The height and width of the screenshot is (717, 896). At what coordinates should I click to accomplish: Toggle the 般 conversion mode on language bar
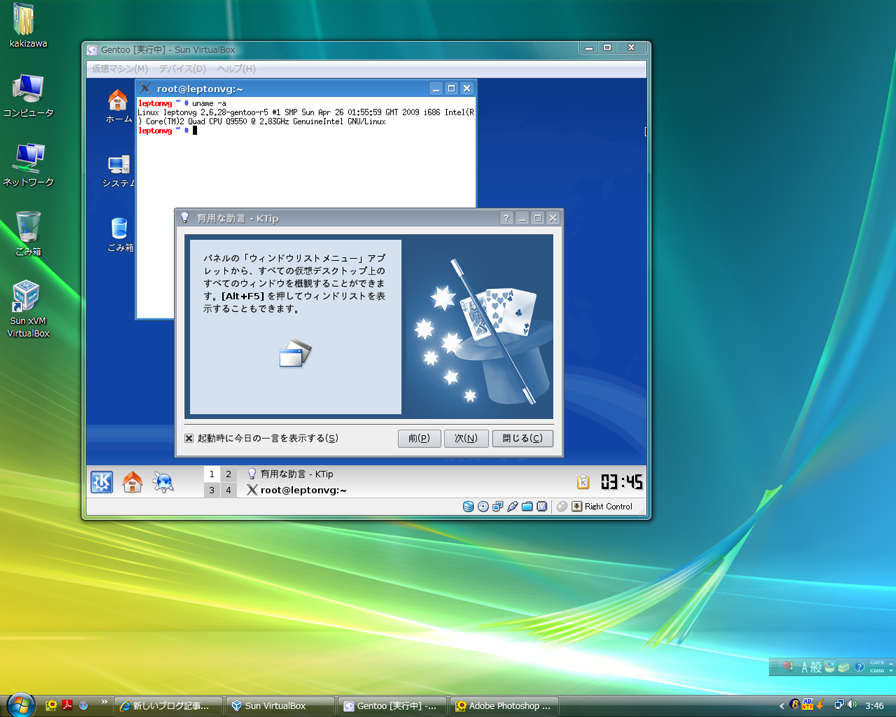click(816, 667)
